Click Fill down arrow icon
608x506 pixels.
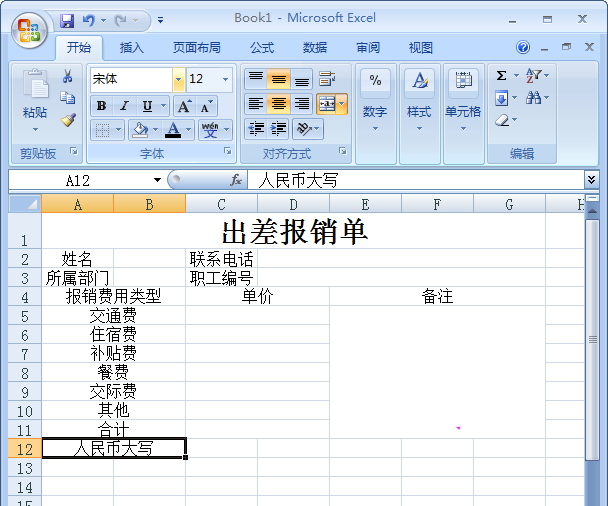501,98
